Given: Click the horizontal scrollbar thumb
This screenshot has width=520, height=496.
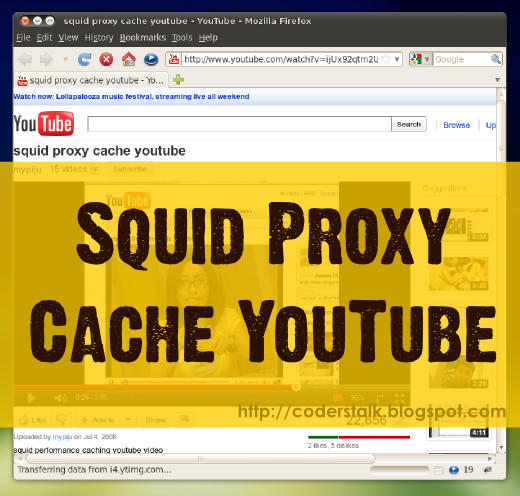Looking at the screenshot, I should (200, 459).
